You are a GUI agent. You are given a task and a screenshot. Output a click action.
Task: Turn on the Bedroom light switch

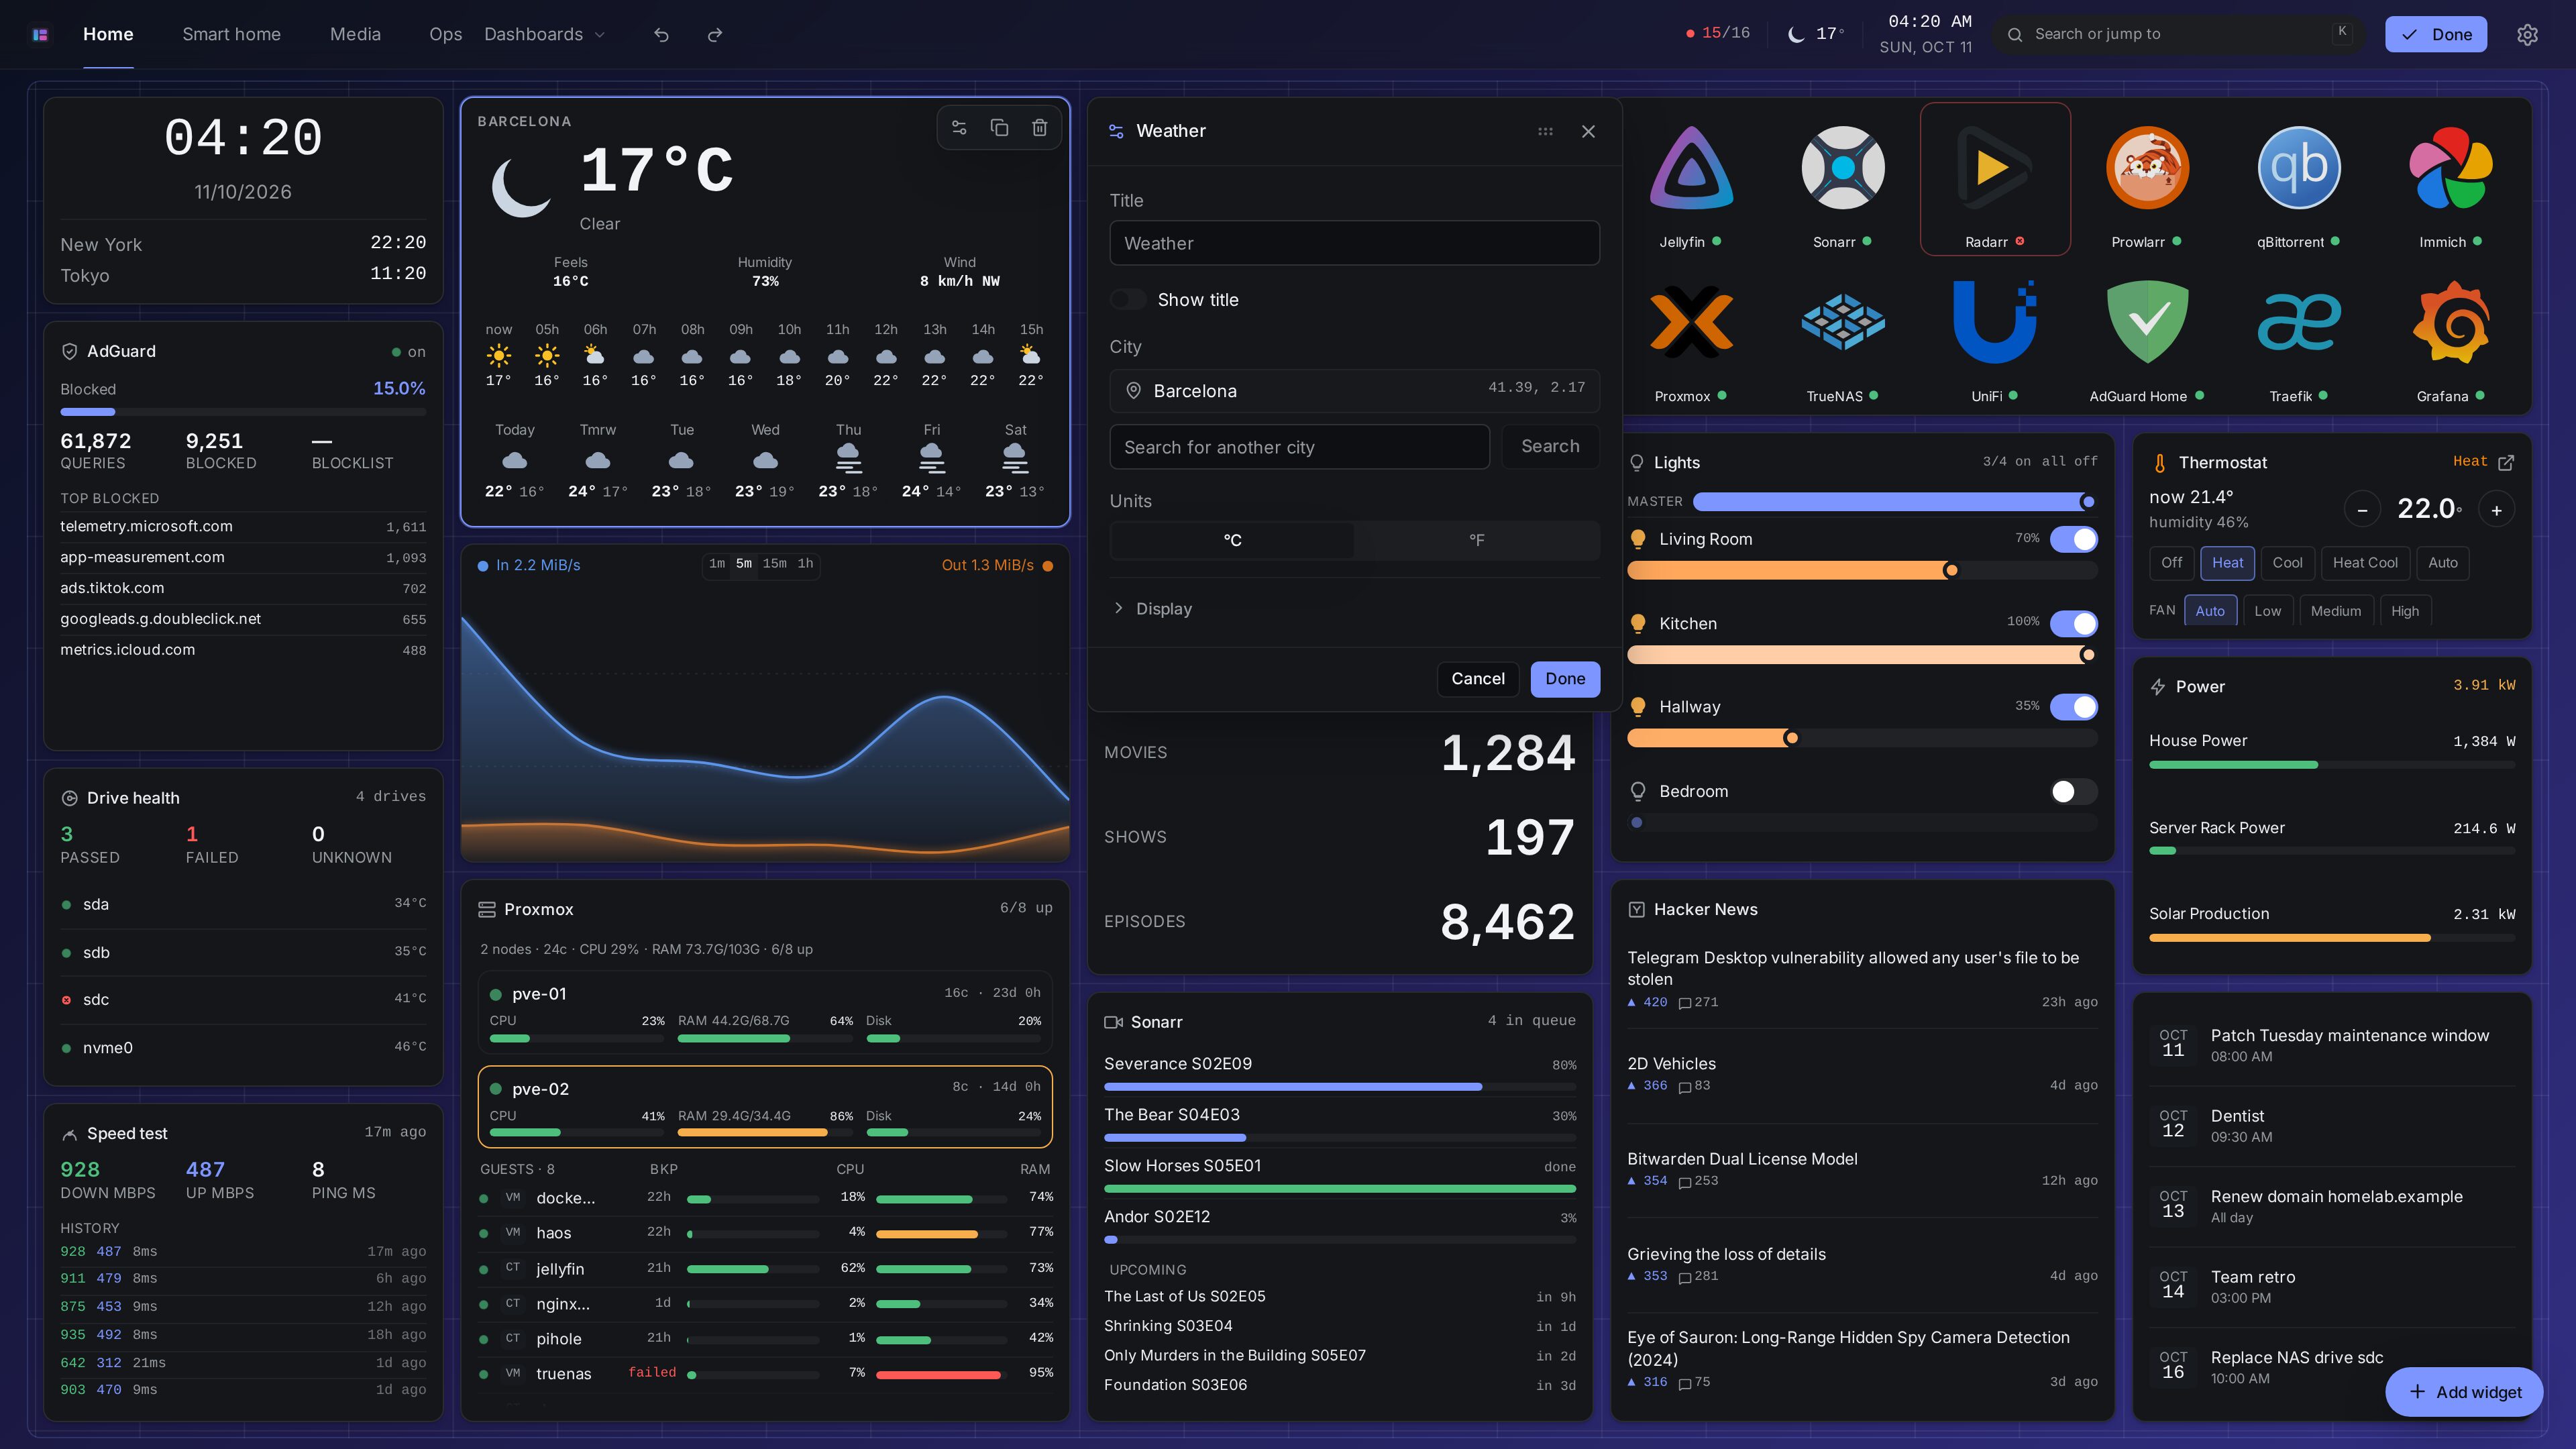tap(2074, 792)
